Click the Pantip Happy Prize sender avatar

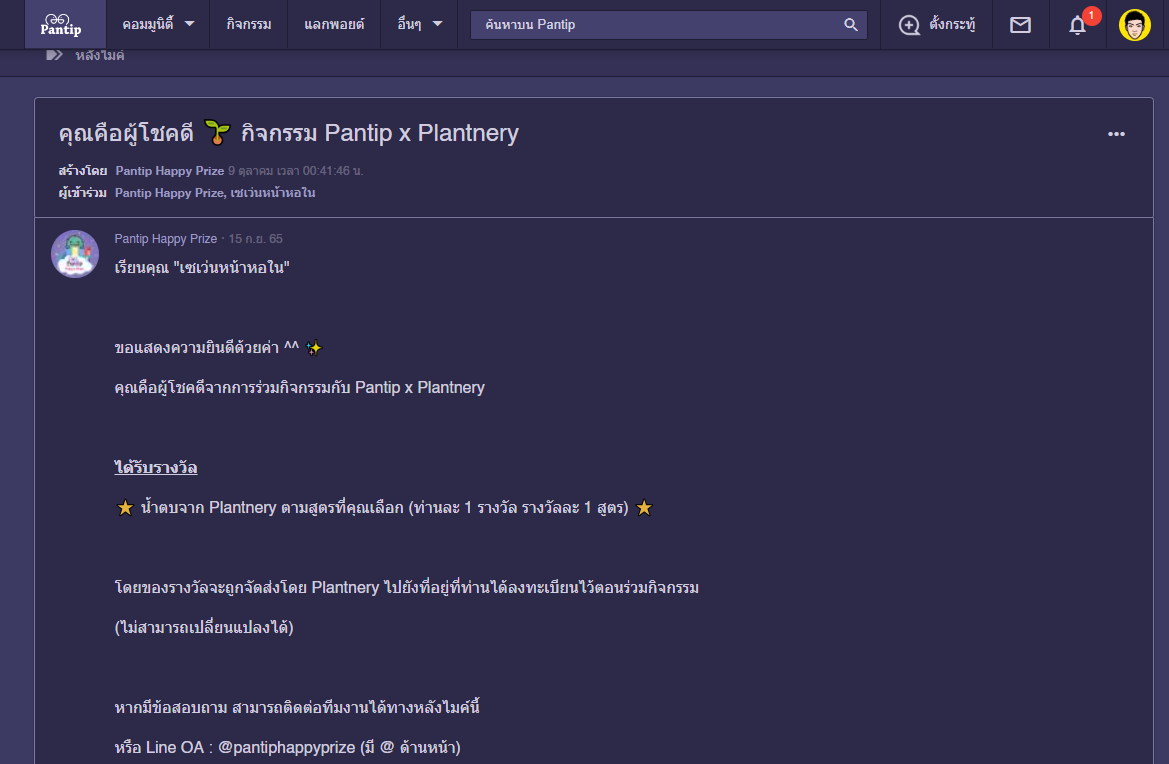click(75, 254)
